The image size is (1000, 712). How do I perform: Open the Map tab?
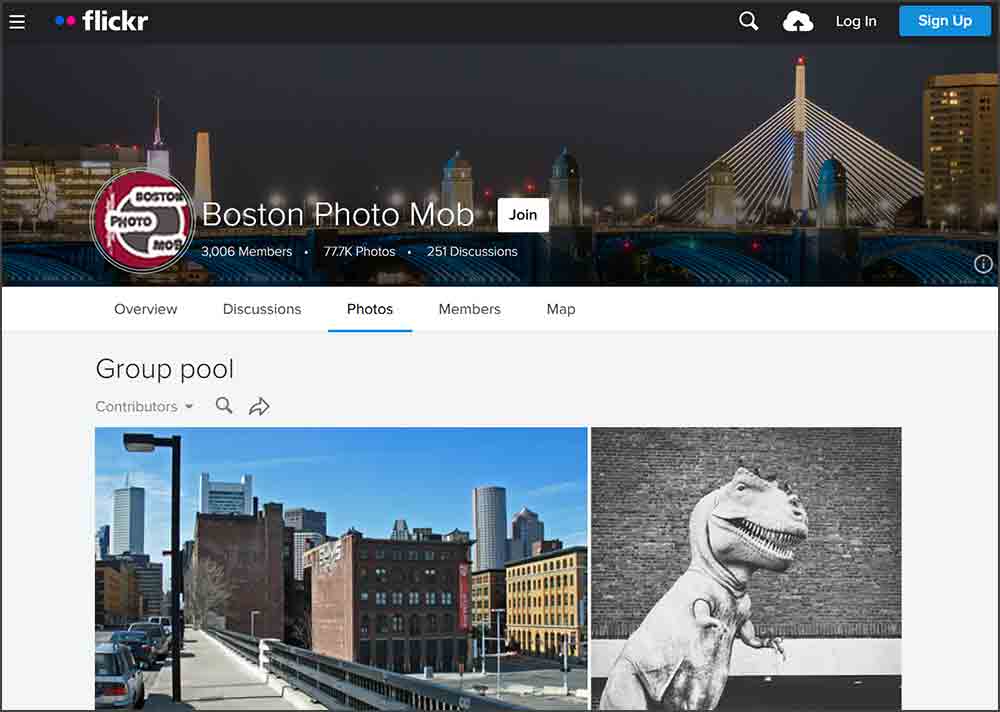point(561,309)
